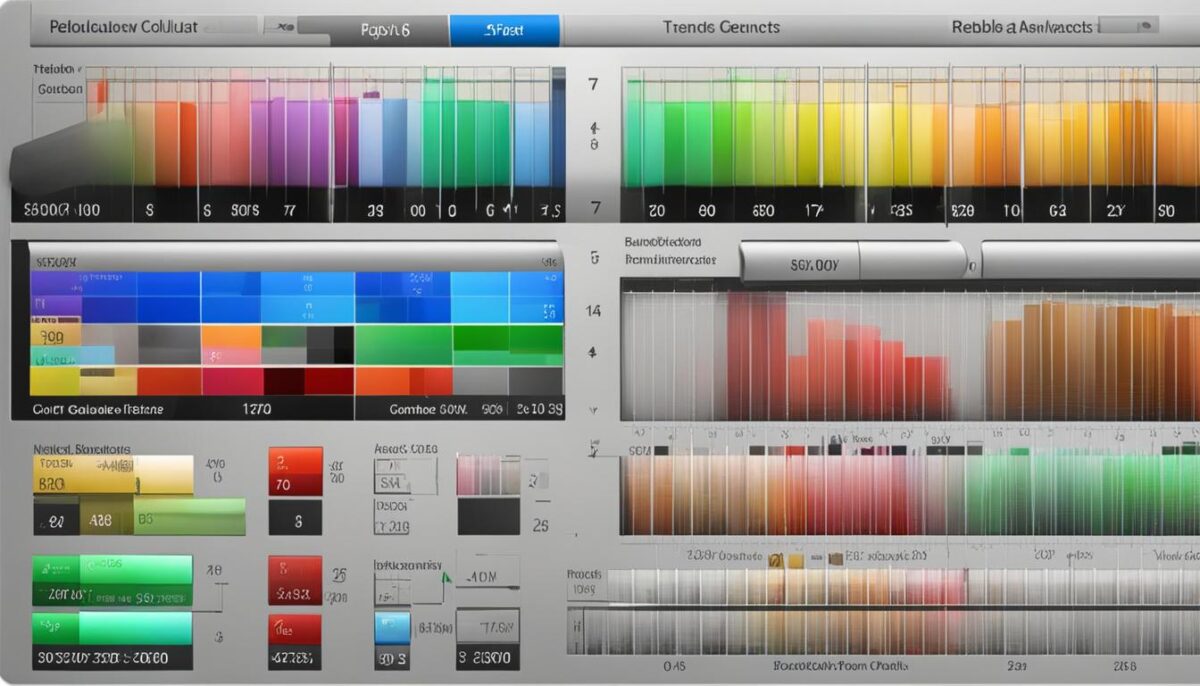Viewport: 1200px width, 686px height.
Task: Click the blue square tile icon near bottom row
Action: click(x=392, y=627)
